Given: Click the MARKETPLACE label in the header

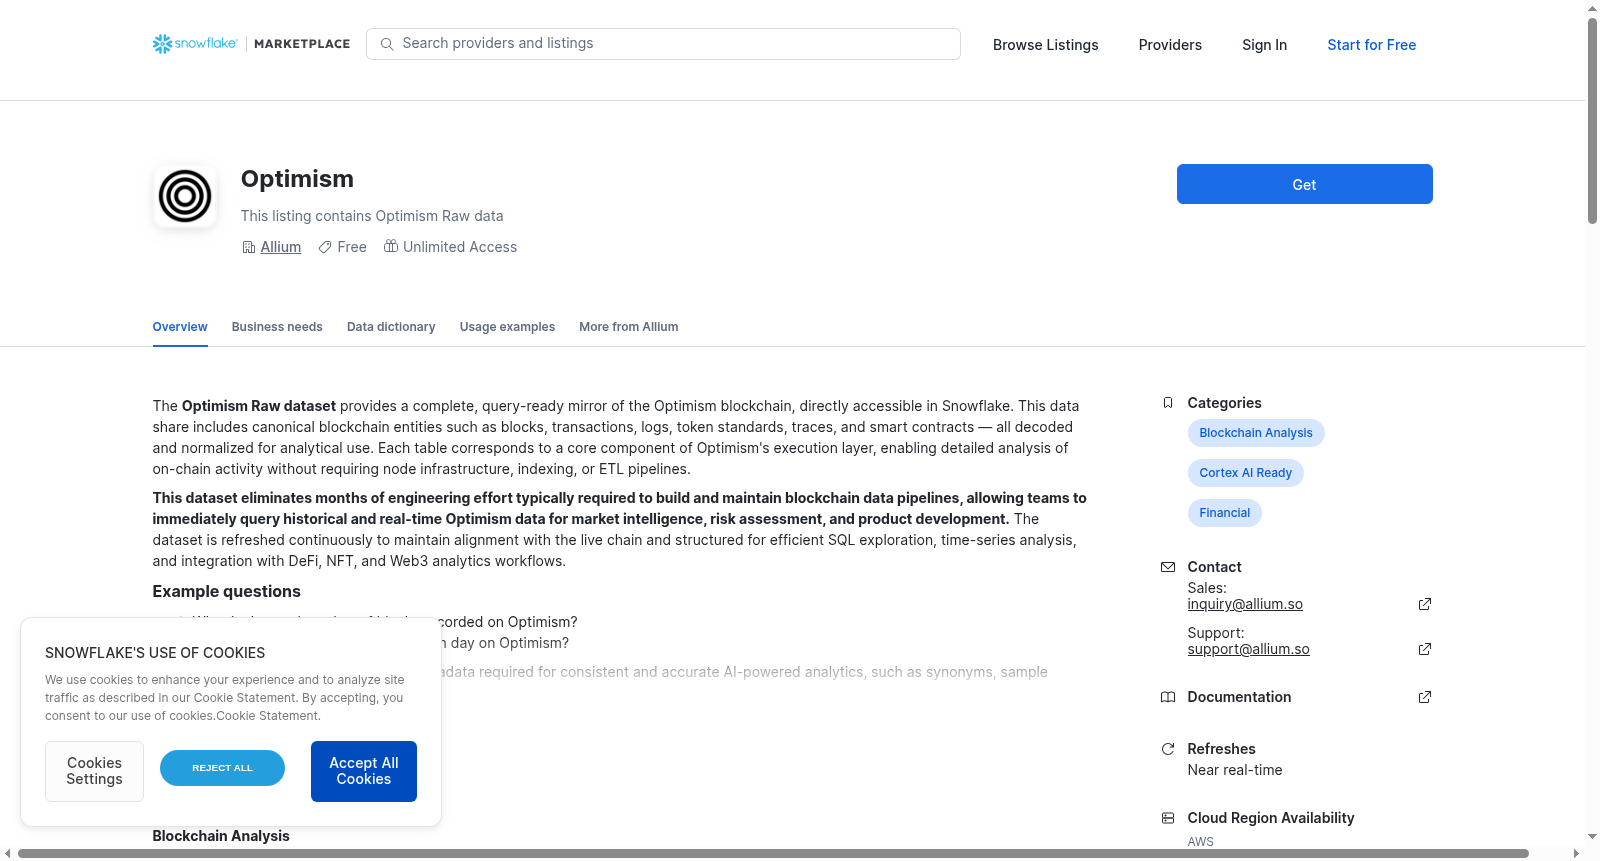Looking at the screenshot, I should [x=302, y=44].
